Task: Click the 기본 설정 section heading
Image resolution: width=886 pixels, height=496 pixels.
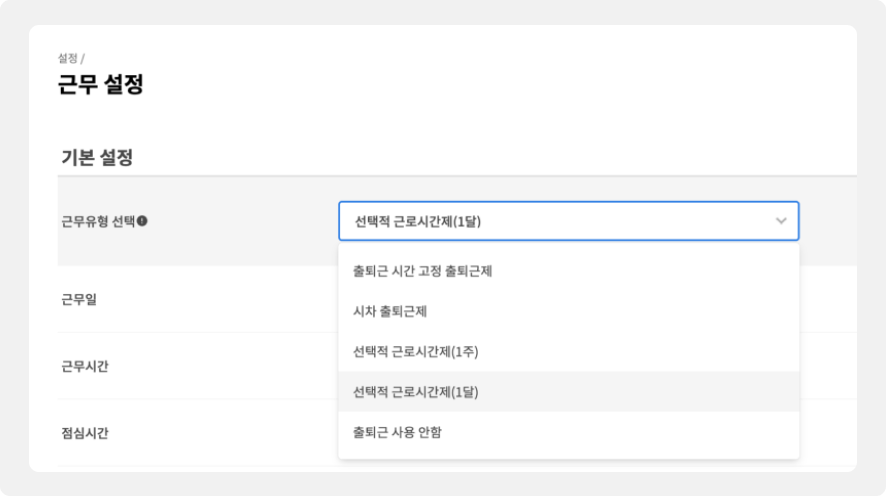Action: click(97, 157)
